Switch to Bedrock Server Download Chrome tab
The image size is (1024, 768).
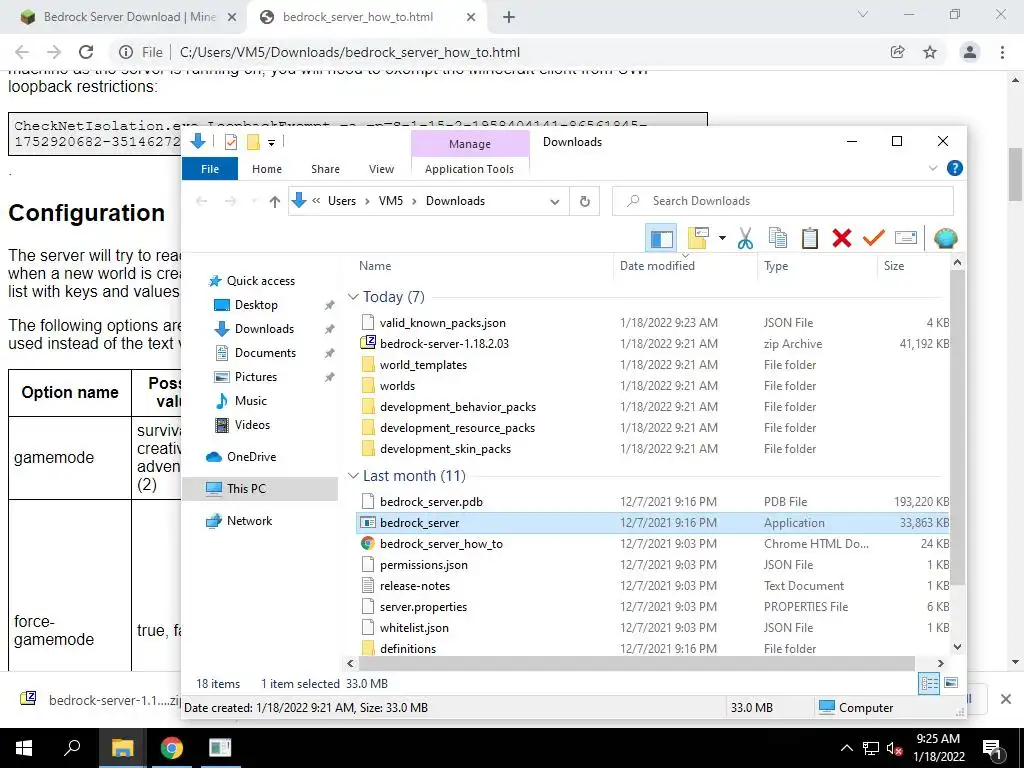[x=128, y=17]
